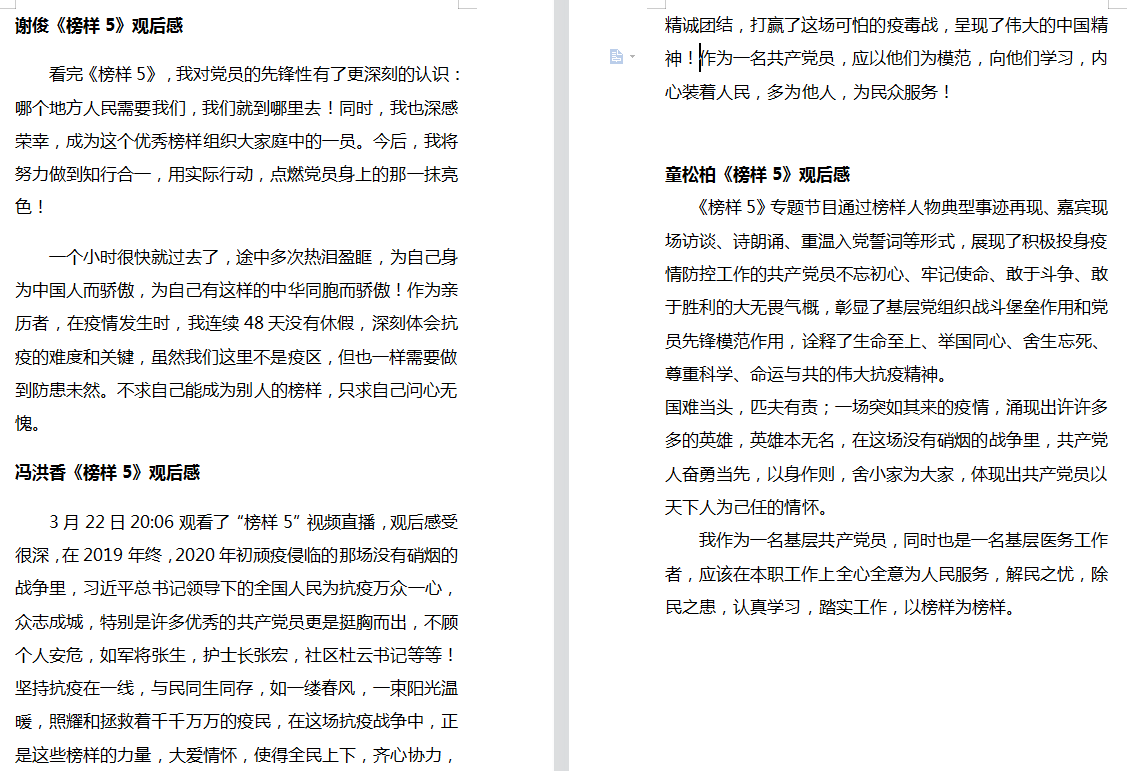1130x771 pixels.
Task: Click the name "护士长张宏"
Action: coord(245,655)
